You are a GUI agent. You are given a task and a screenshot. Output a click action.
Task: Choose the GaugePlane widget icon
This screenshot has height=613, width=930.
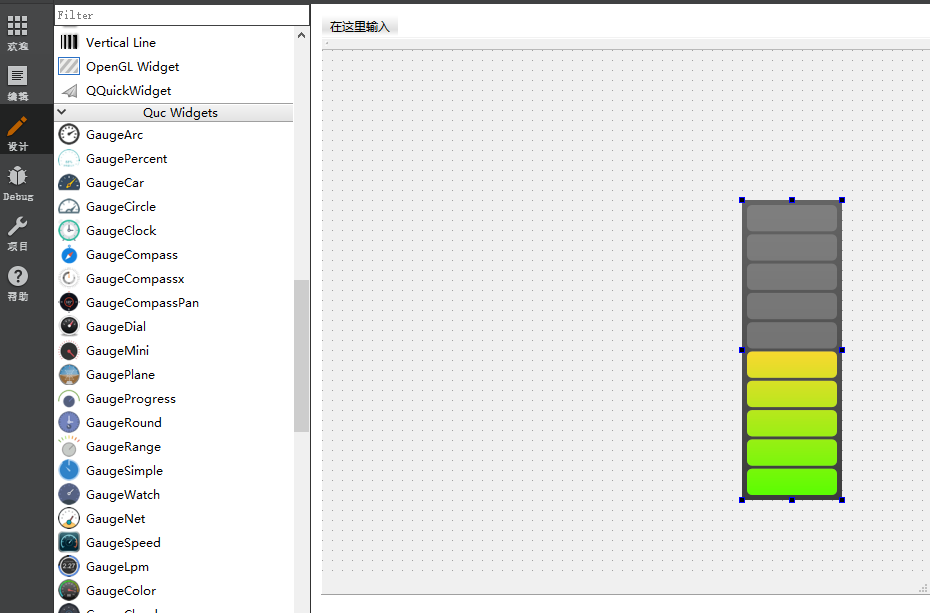pos(68,375)
